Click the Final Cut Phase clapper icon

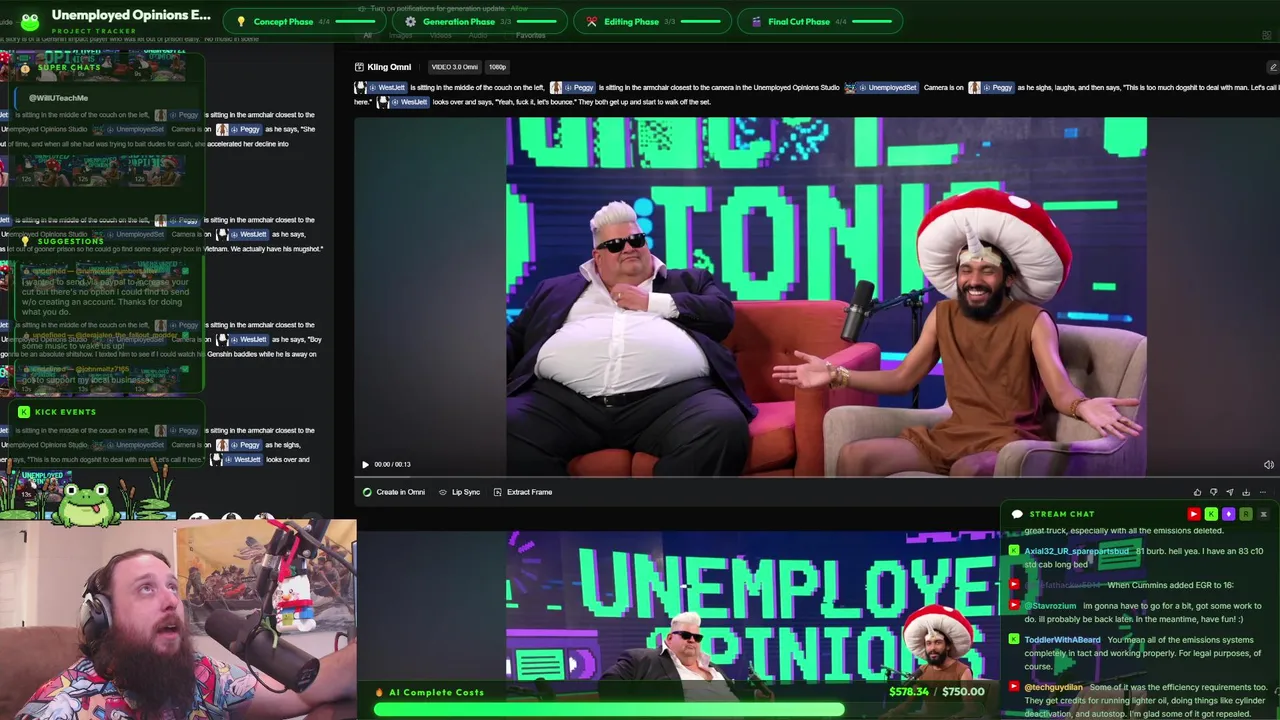coord(757,21)
